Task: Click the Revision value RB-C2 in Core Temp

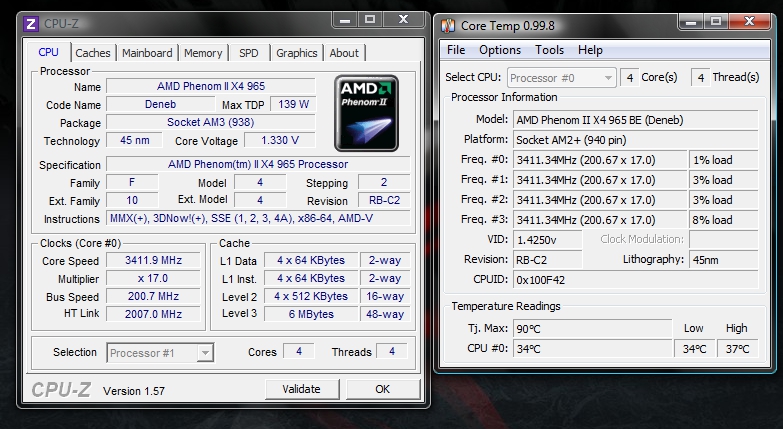Action: pyautogui.click(x=548, y=260)
